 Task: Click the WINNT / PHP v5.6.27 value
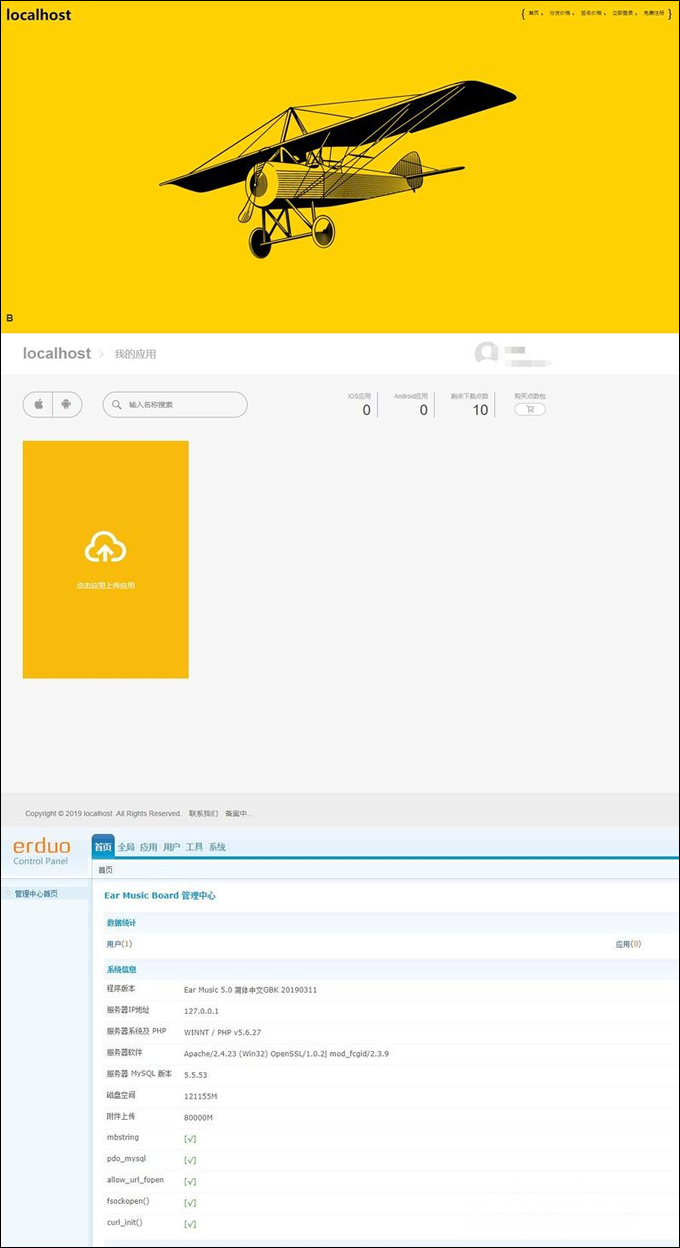(x=222, y=1032)
